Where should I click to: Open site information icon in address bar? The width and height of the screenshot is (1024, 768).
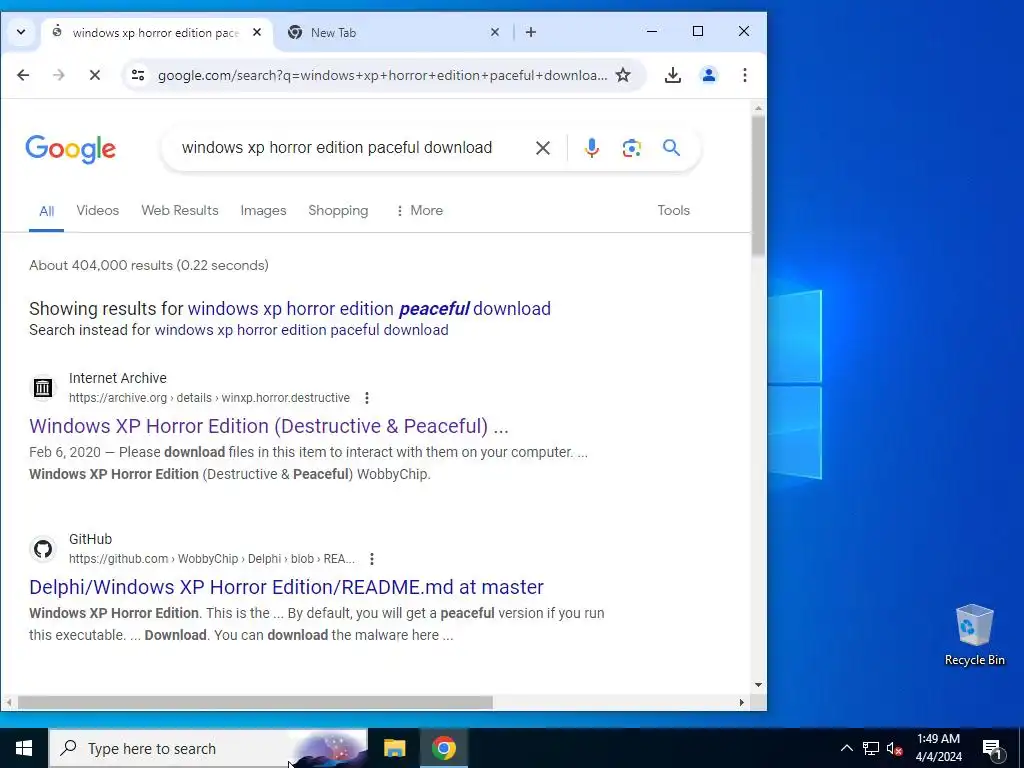(138, 75)
